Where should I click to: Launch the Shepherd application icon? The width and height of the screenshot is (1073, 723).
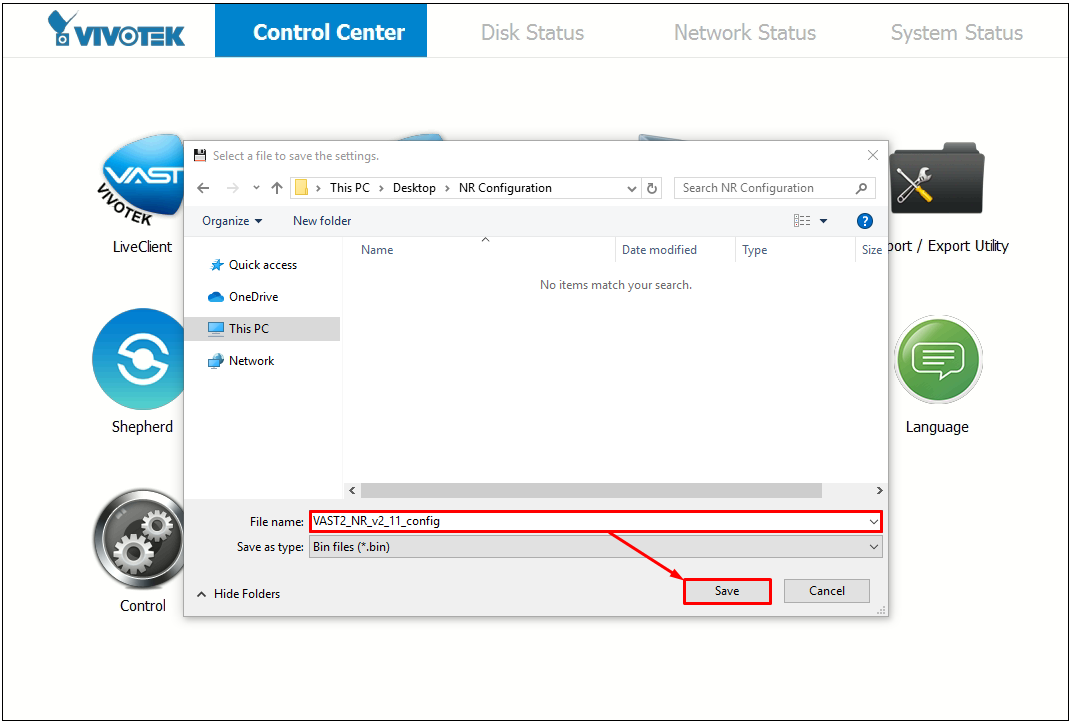138,359
